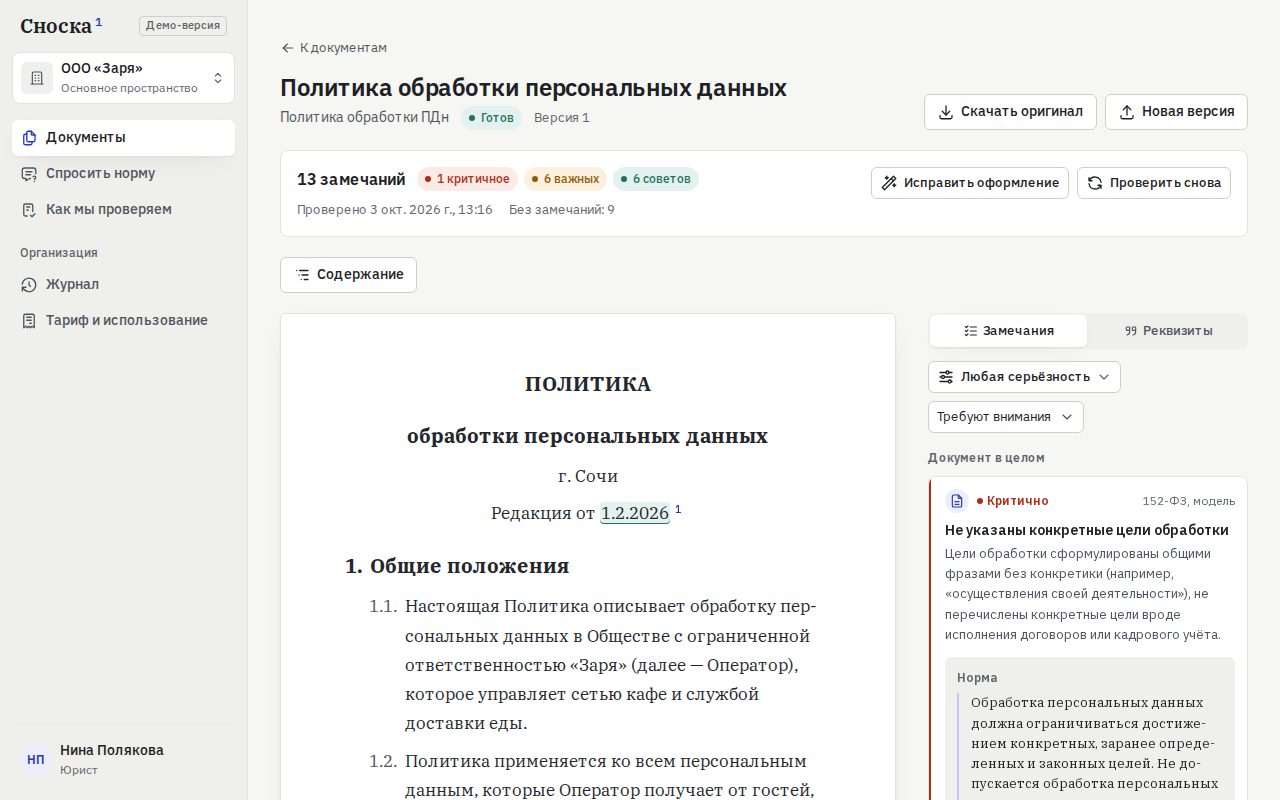Filter by 1 критичное badge
The image size is (1280, 800).
click(467, 179)
